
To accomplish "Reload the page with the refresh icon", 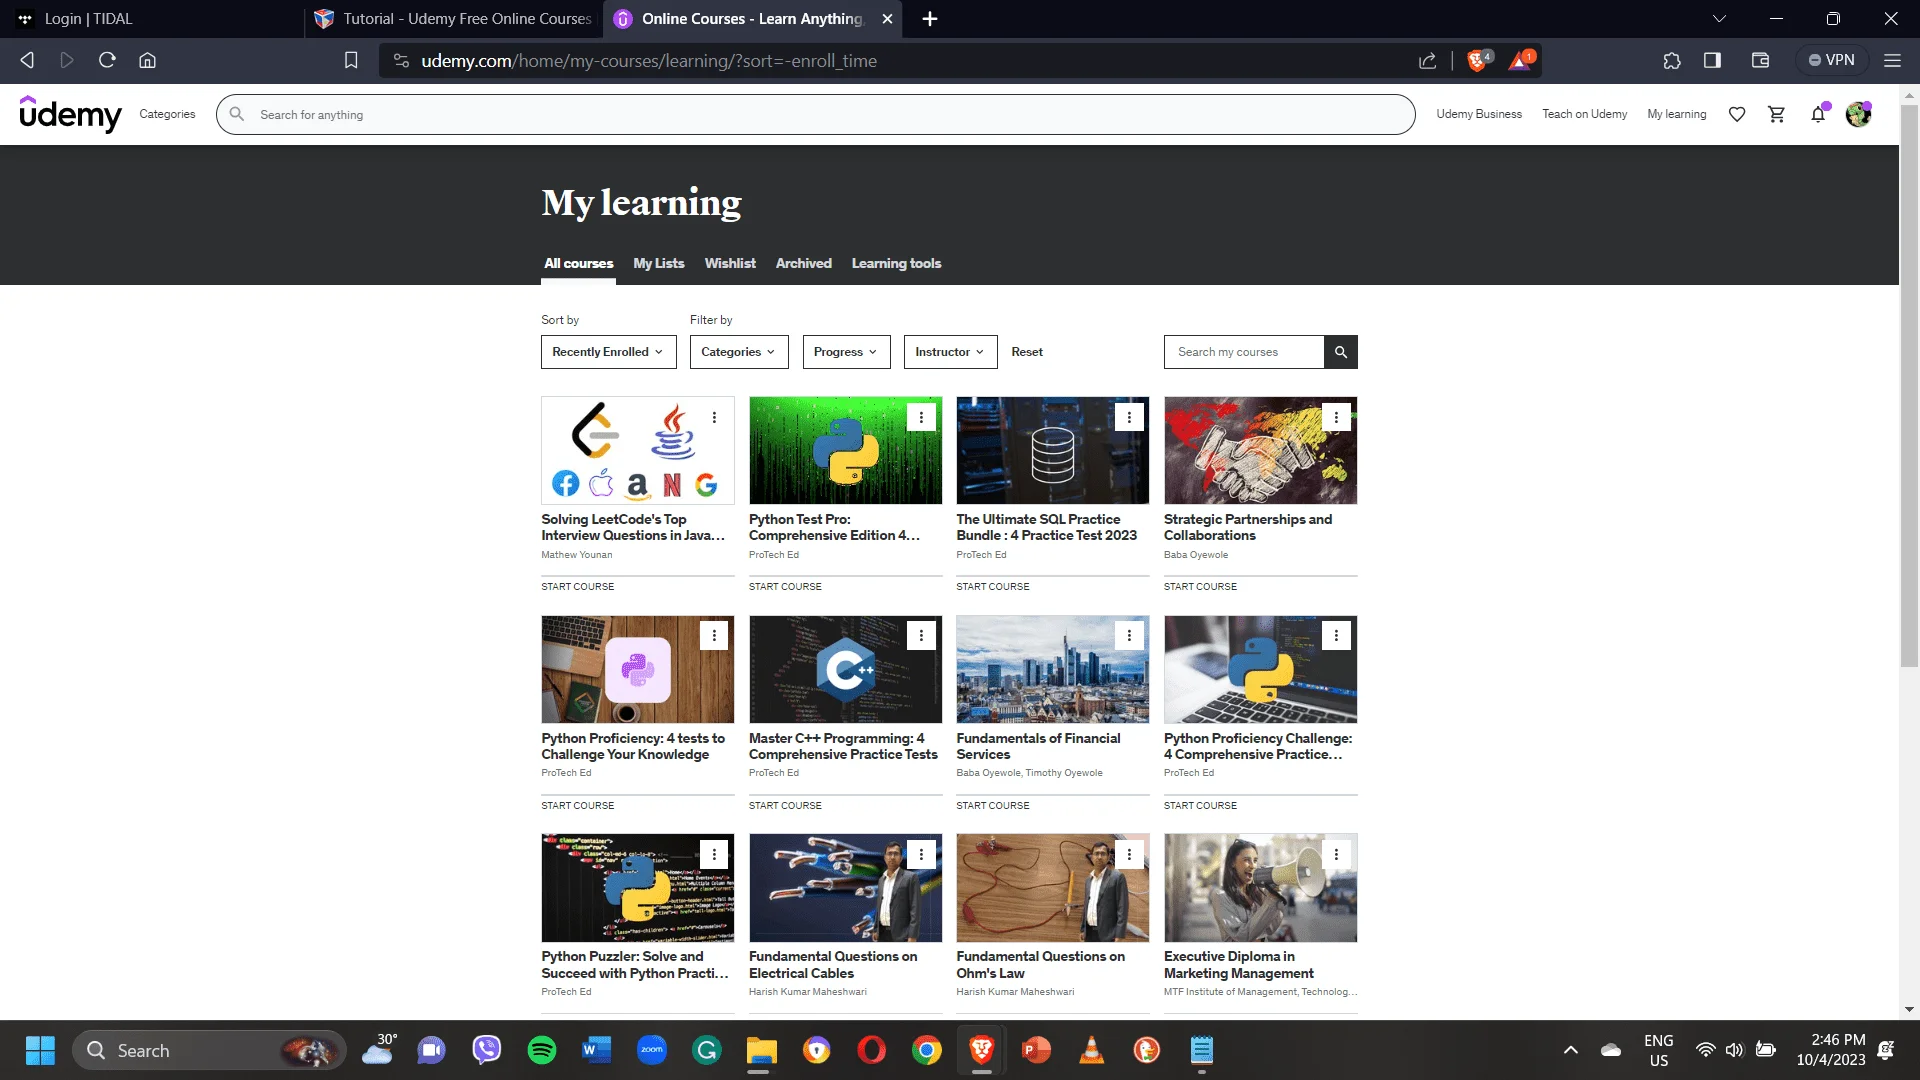I will [x=107, y=60].
